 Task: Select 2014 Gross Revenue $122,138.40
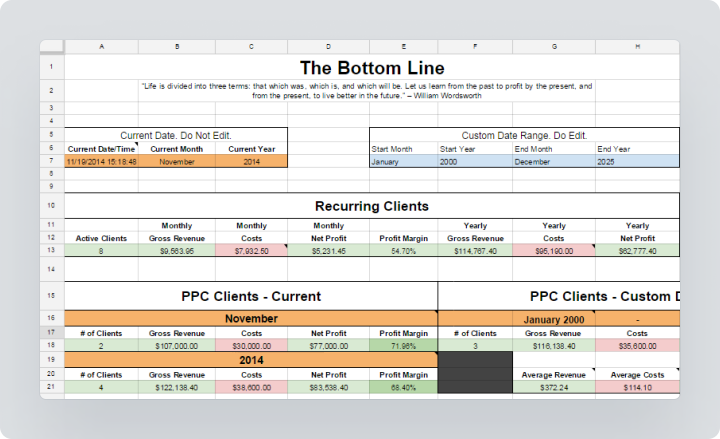pyautogui.click(x=177, y=387)
